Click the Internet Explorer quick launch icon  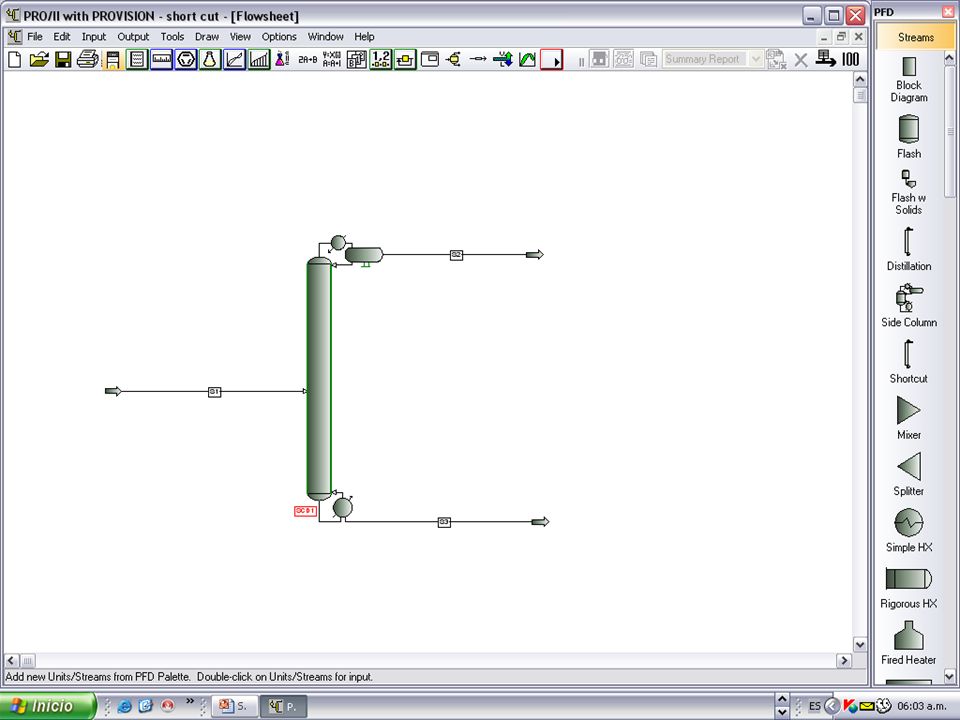pos(124,707)
